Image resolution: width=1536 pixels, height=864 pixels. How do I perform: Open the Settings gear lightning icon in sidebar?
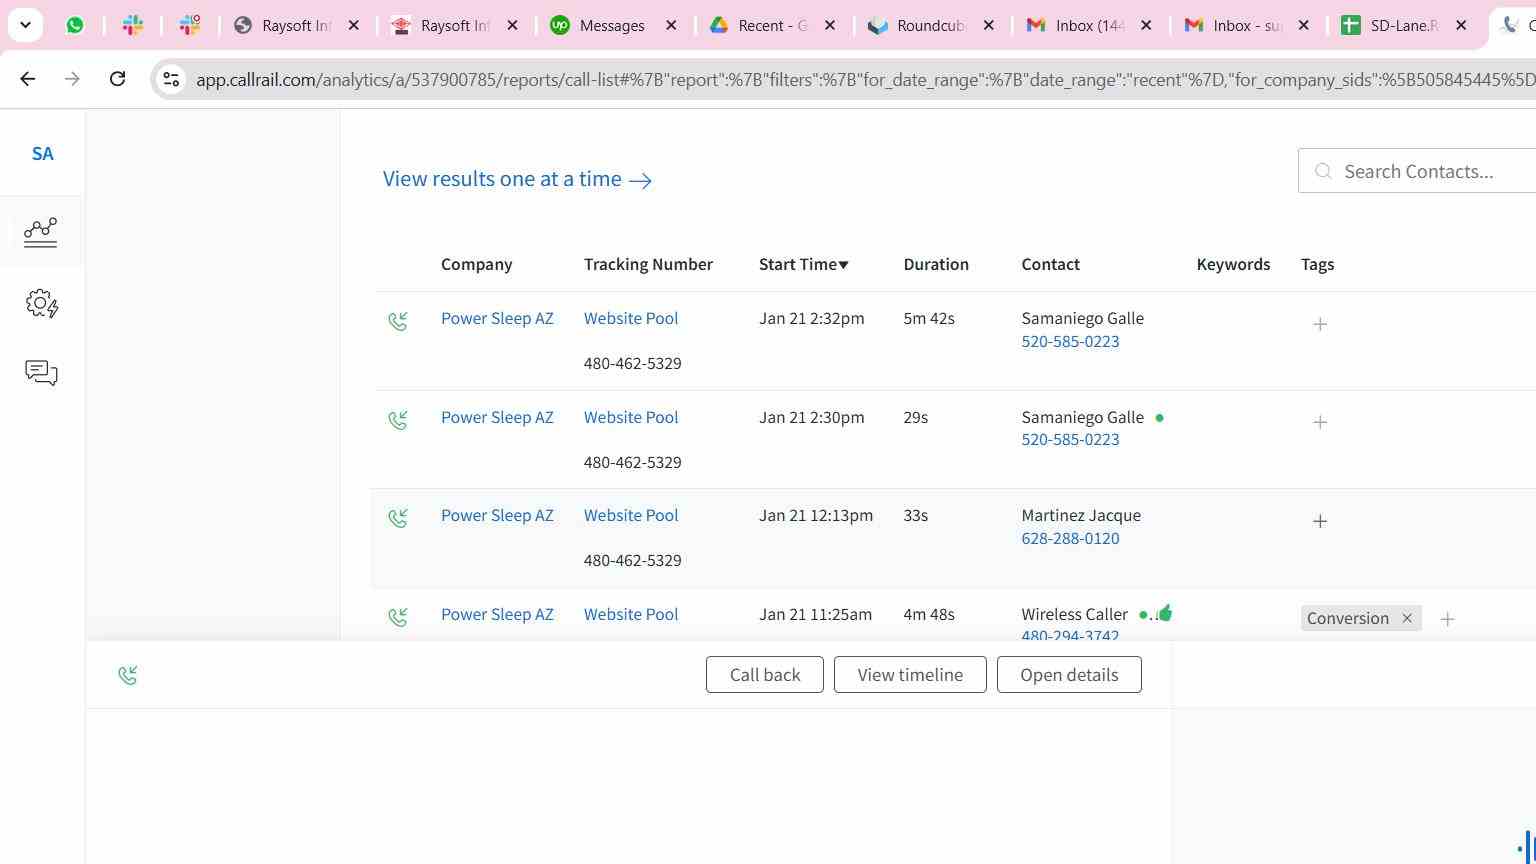click(41, 303)
